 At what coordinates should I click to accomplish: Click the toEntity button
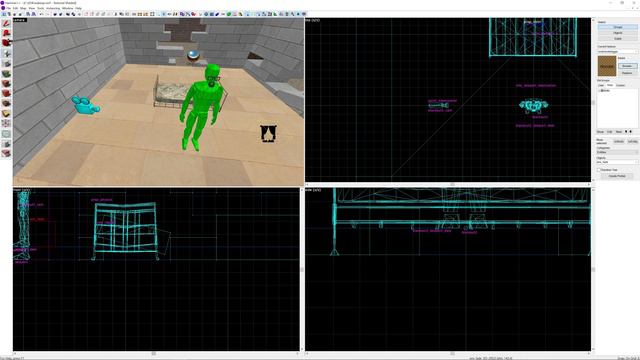coord(632,141)
